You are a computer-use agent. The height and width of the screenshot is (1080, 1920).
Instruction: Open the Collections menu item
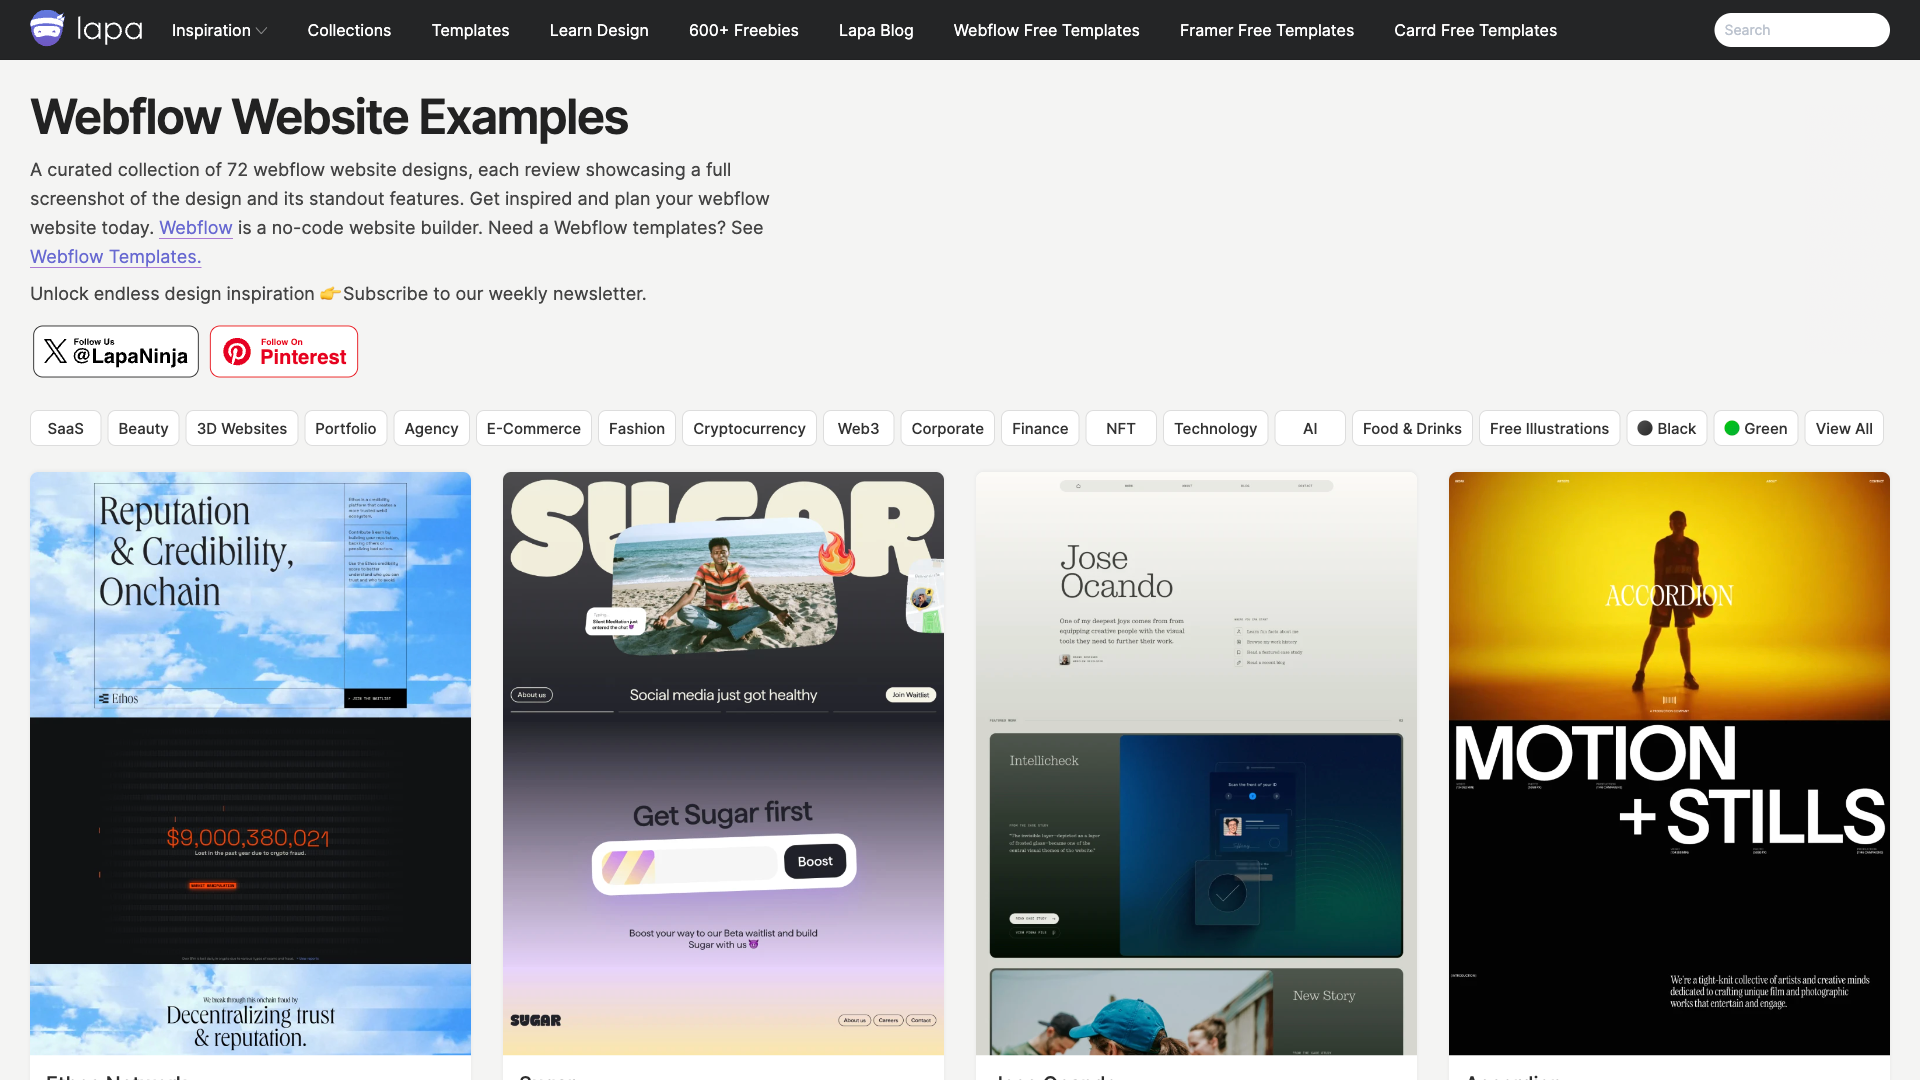(349, 30)
